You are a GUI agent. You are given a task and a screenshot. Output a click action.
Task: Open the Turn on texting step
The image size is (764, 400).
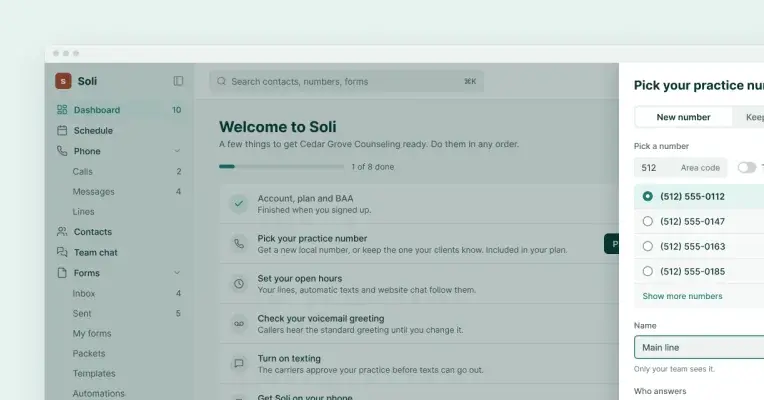(419, 363)
